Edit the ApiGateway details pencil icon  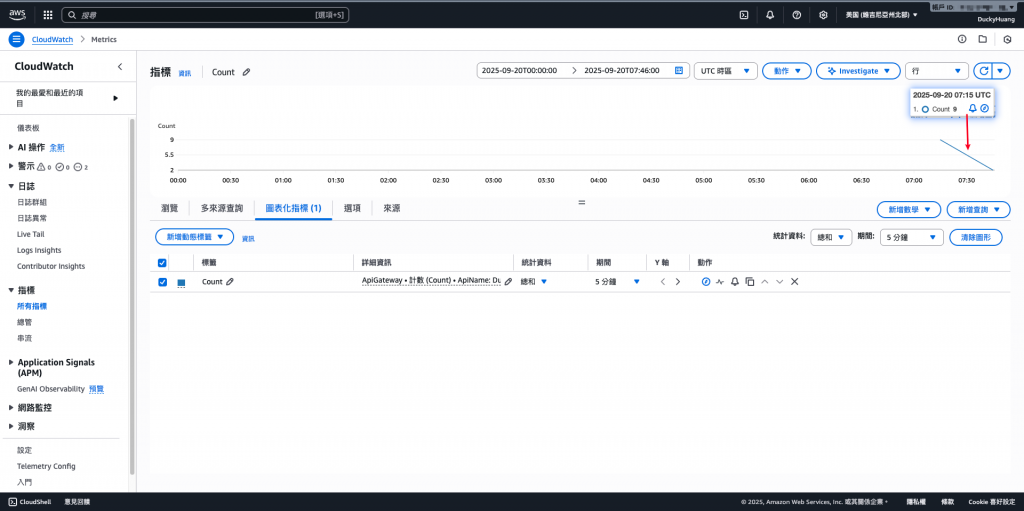click(x=508, y=282)
